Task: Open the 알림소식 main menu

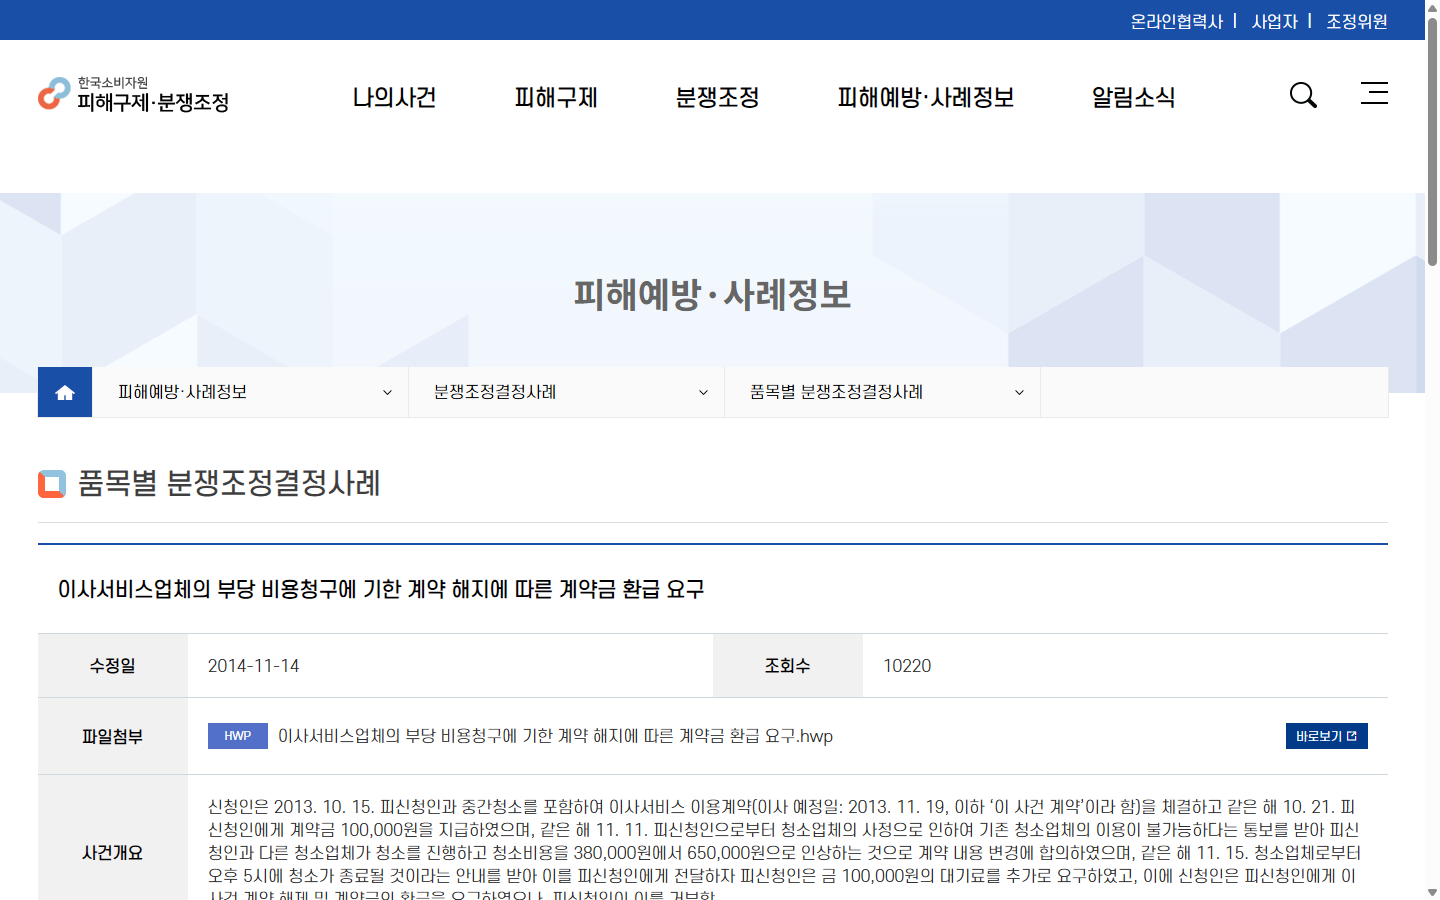Action: pyautogui.click(x=1133, y=97)
